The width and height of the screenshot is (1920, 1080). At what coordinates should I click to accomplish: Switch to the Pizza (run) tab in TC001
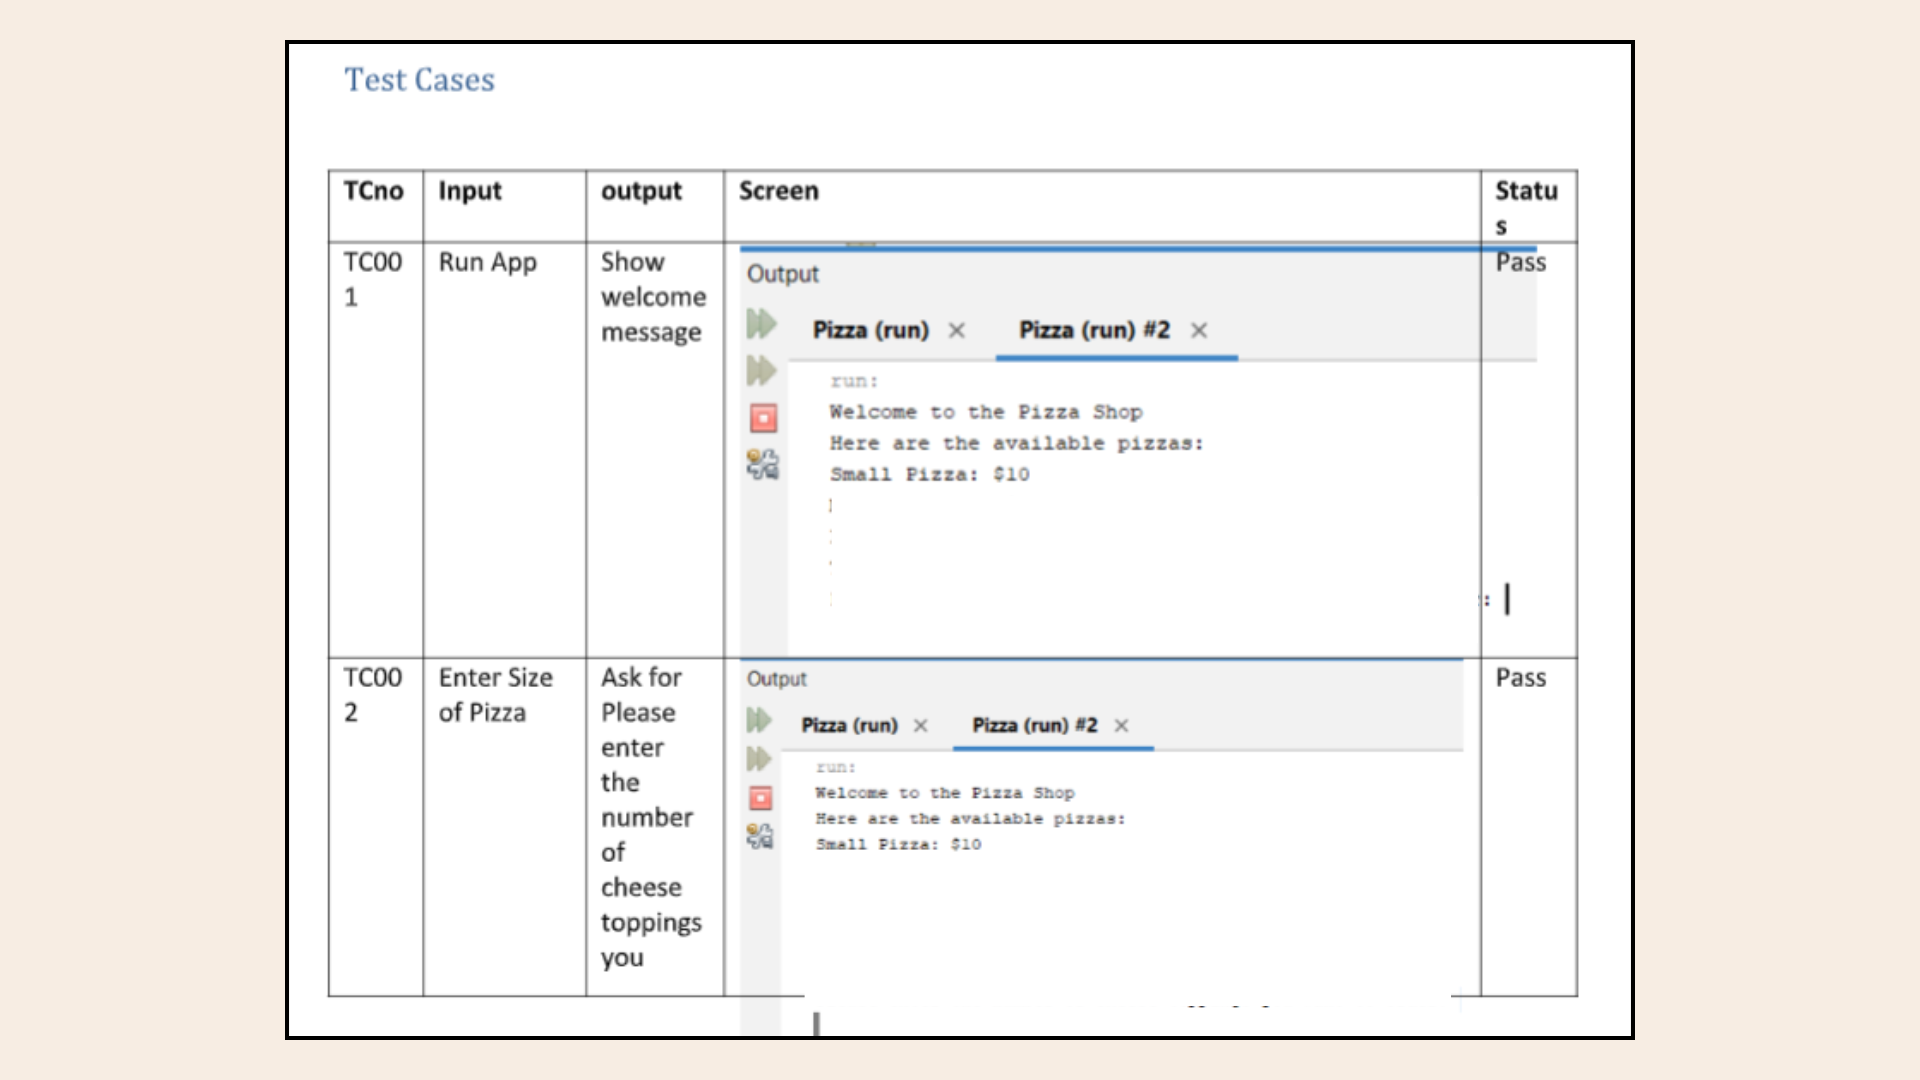[x=870, y=330]
